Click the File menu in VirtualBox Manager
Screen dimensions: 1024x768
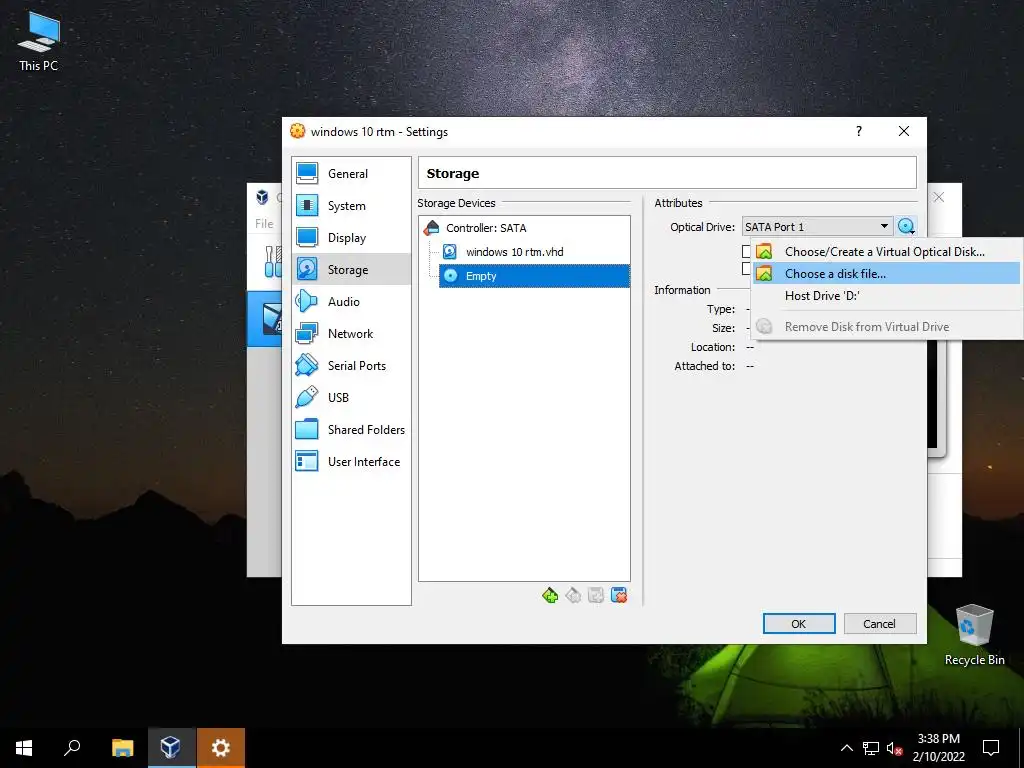(264, 223)
